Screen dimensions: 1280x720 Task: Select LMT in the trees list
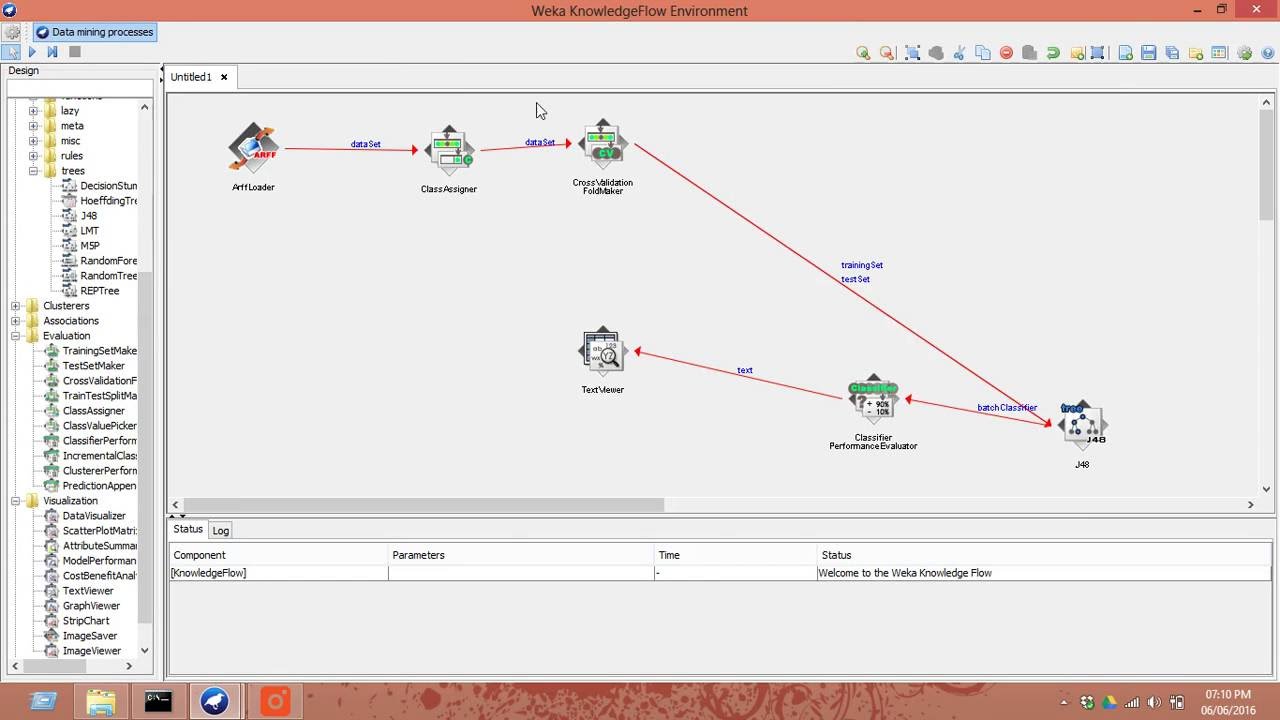tap(89, 231)
